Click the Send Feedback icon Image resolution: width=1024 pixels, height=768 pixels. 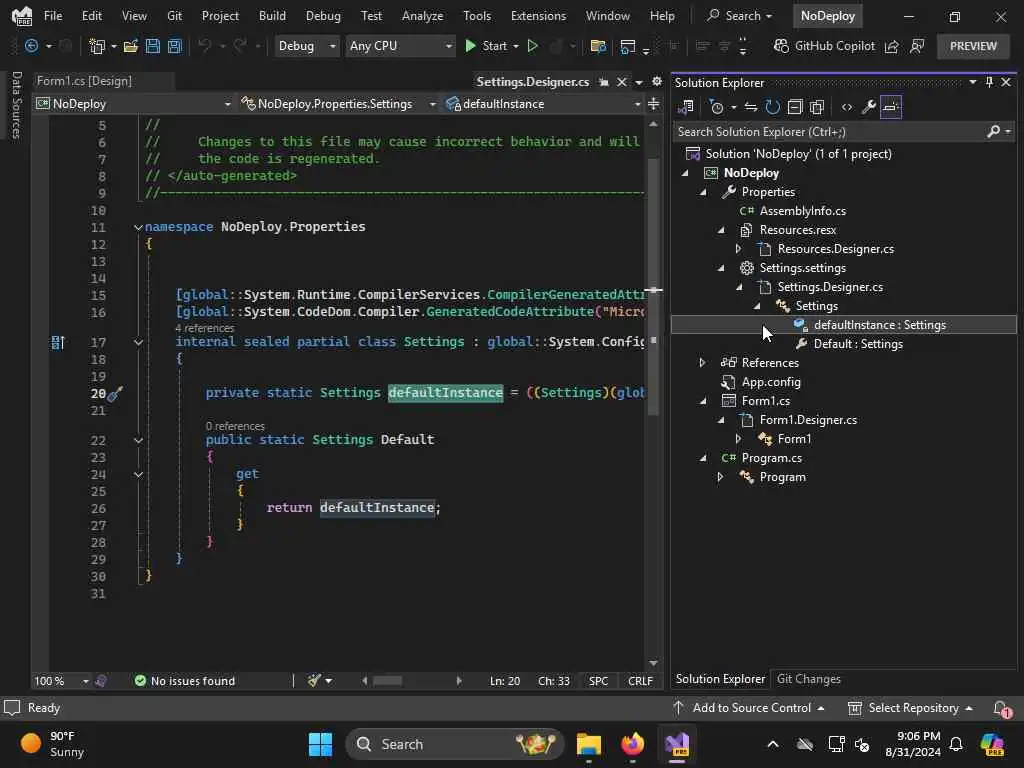[917, 46]
